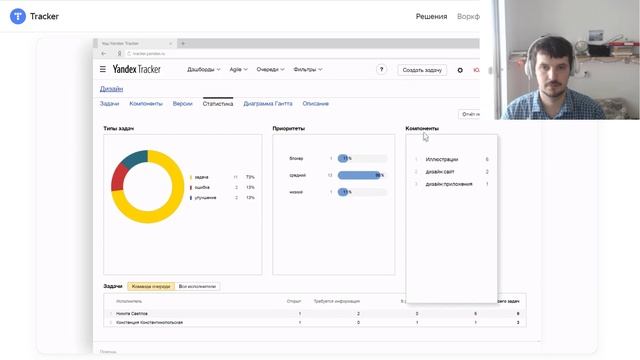Click the ошибка legend label
The width and height of the screenshot is (640, 360).
pyautogui.click(x=202, y=187)
